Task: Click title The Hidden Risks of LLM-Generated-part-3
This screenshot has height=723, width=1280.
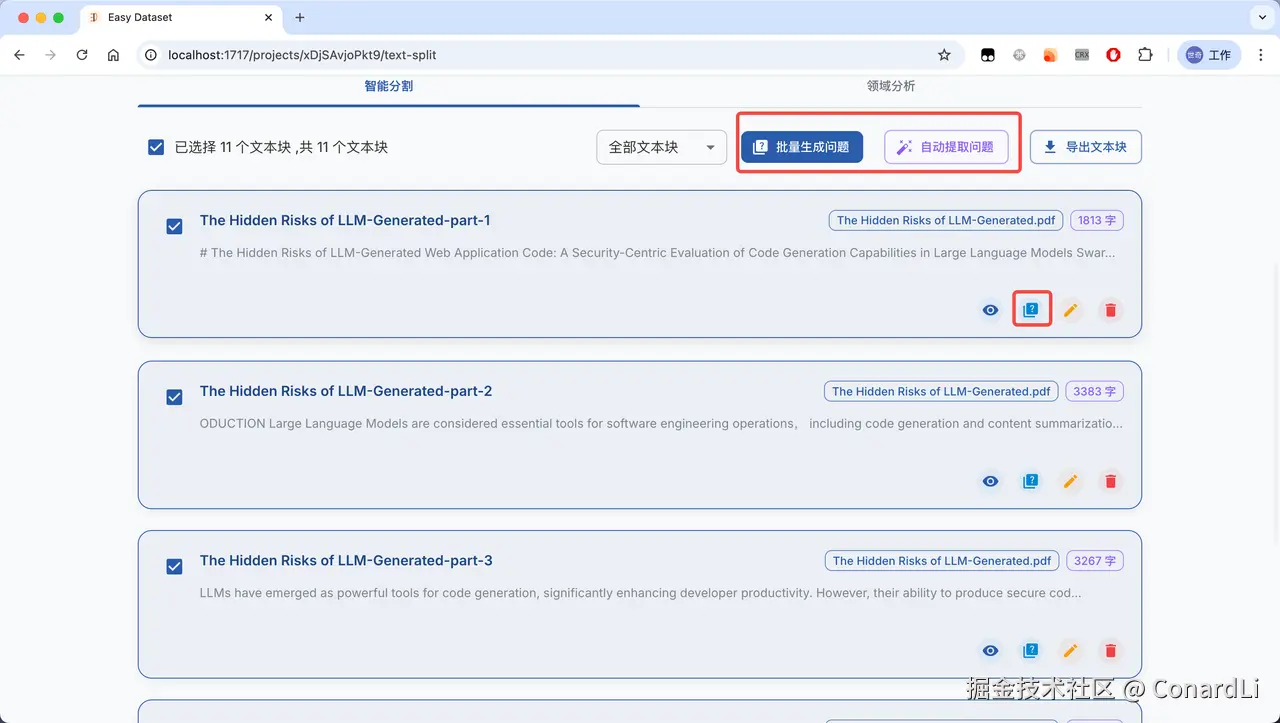Action: 346,561
